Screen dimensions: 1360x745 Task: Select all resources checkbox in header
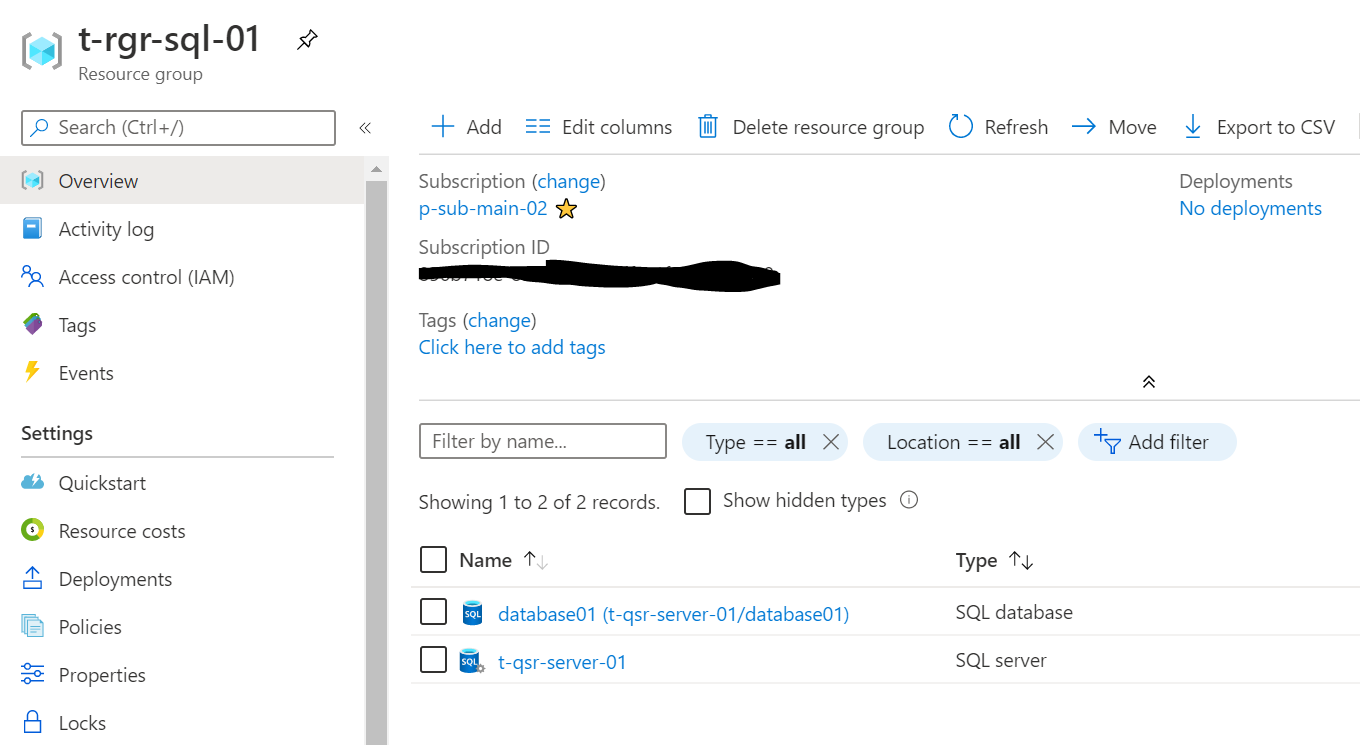tap(433, 560)
